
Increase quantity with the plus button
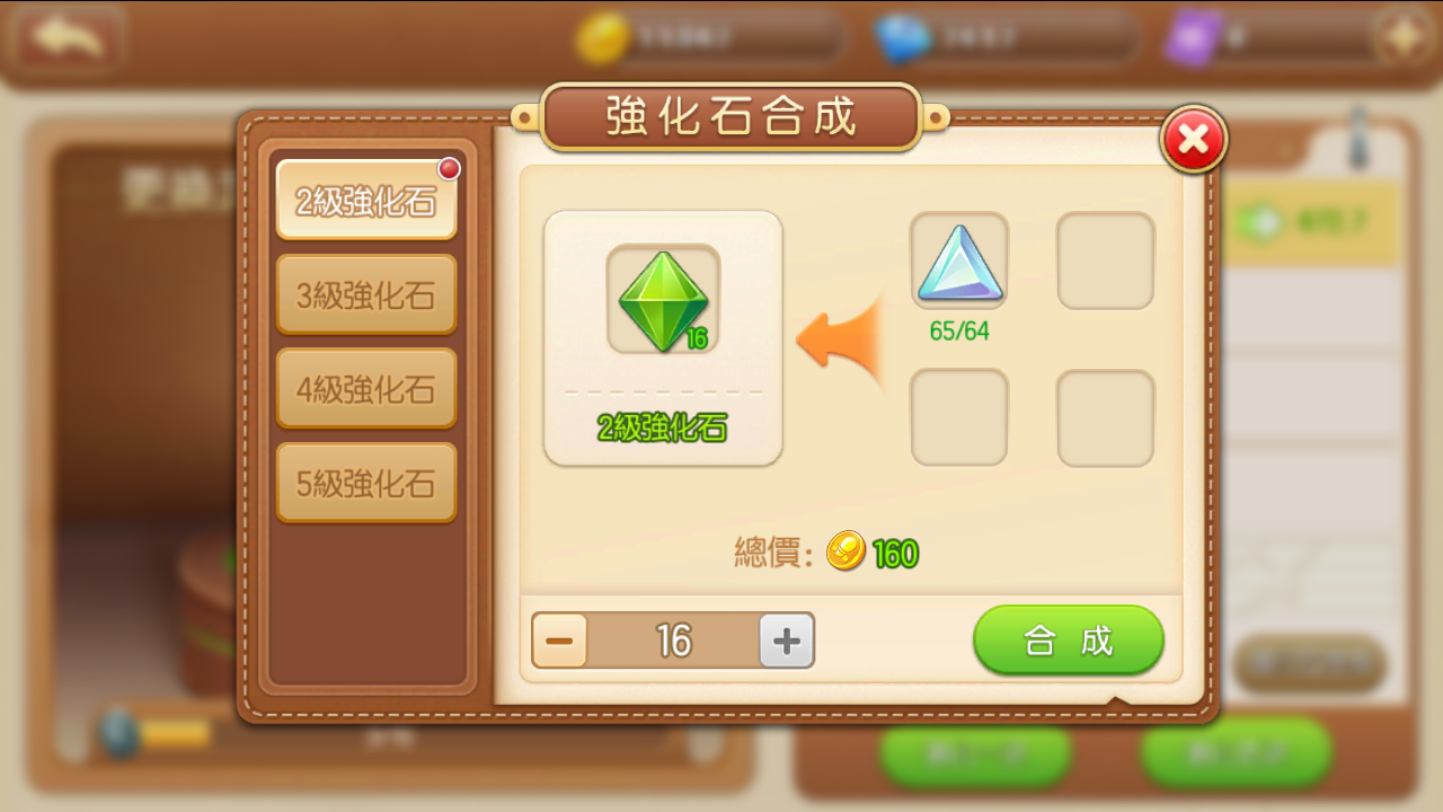[x=787, y=640]
